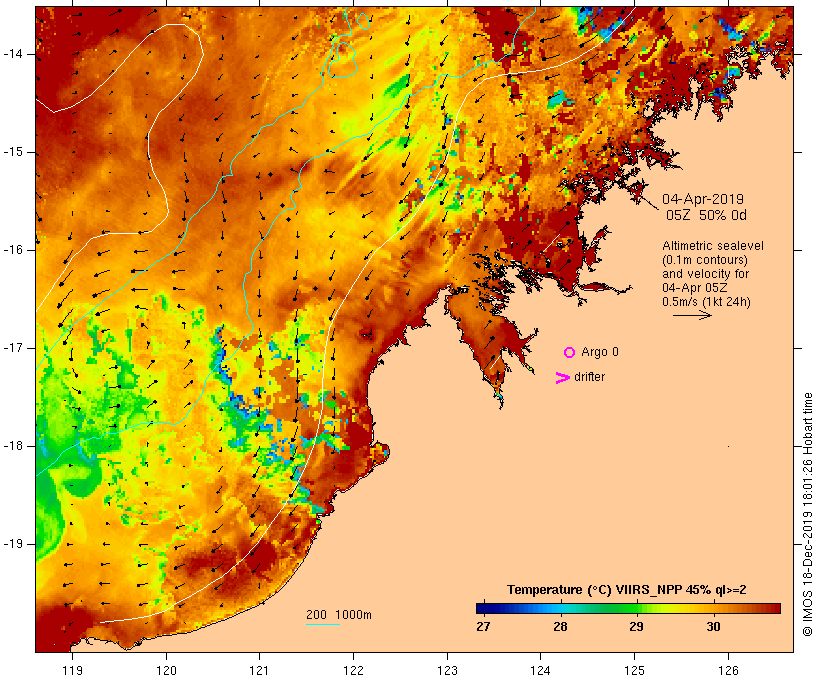The height and width of the screenshot is (680, 820).
Task: Click the magenta drifter arrow legend symbol
Action: pos(563,378)
